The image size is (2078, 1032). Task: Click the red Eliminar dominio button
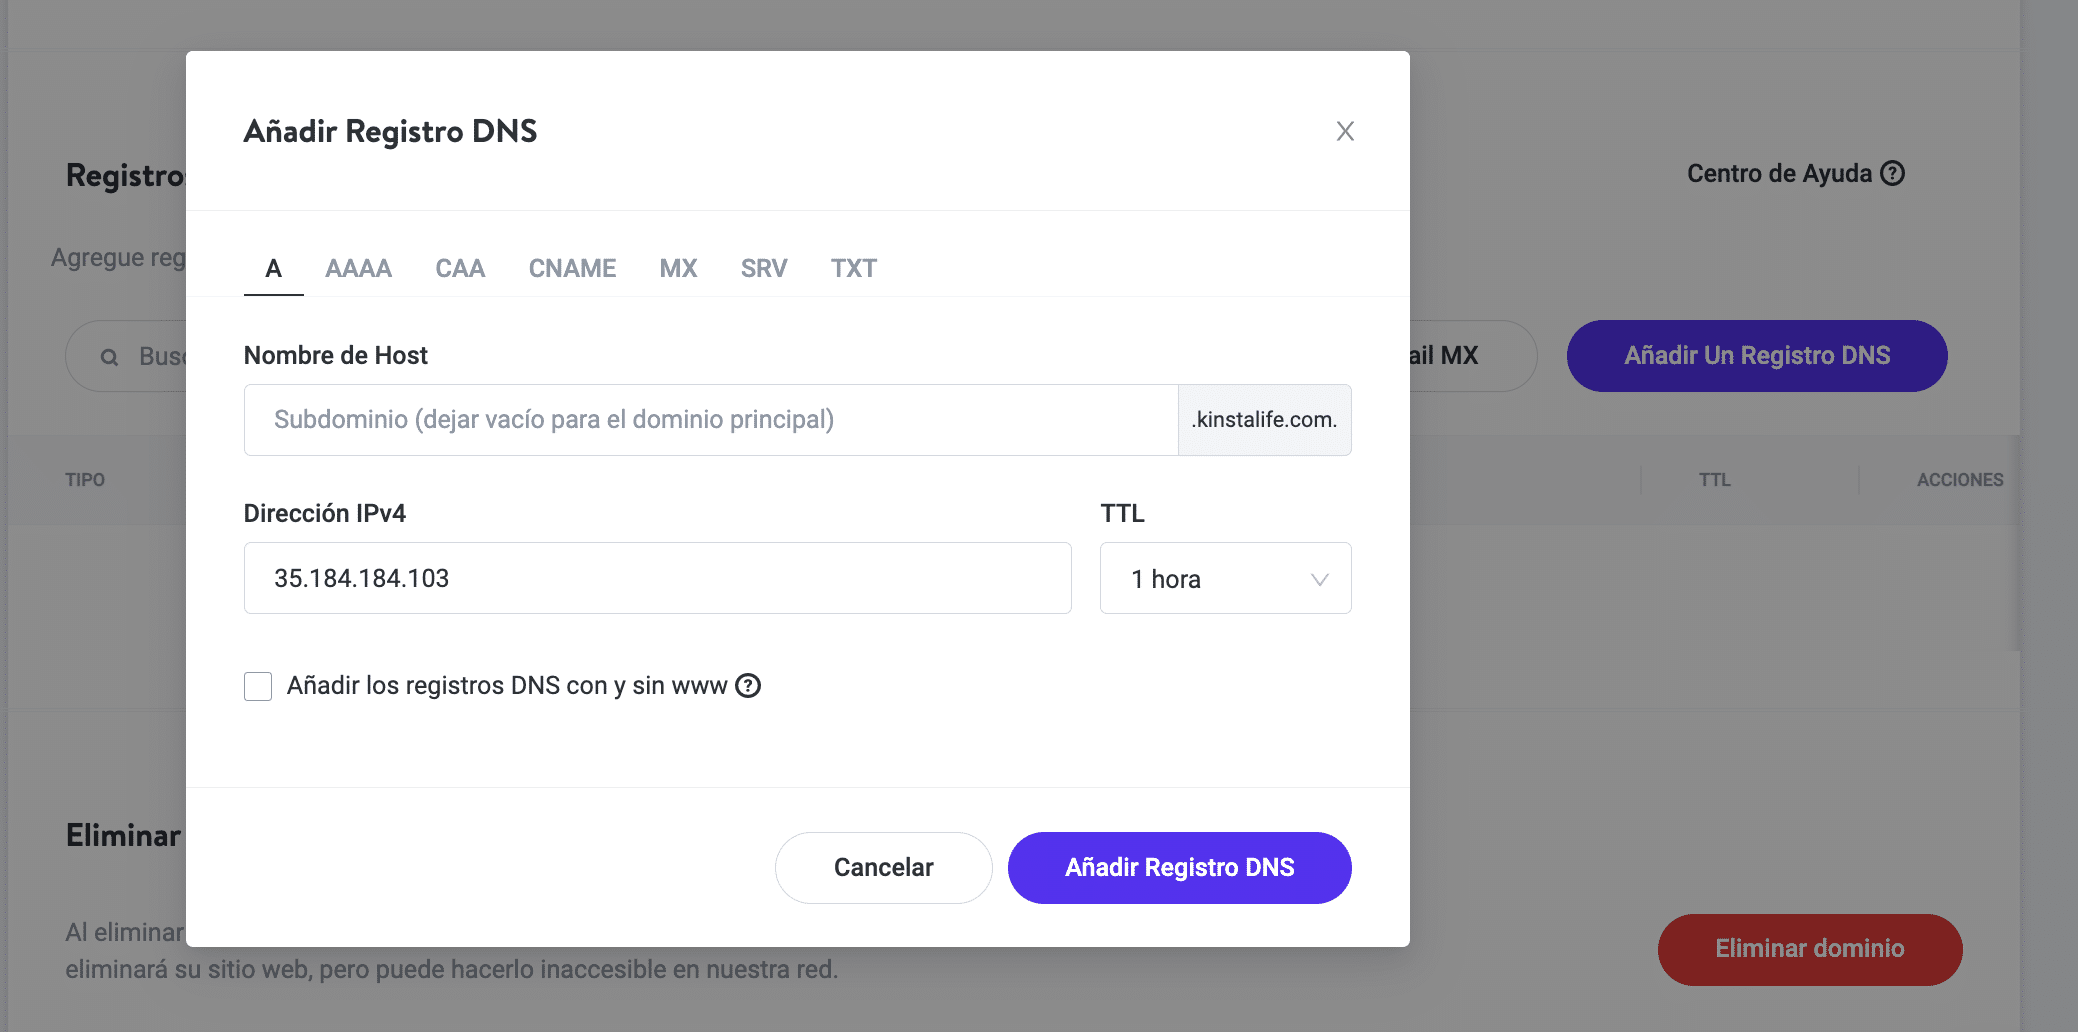1809,949
